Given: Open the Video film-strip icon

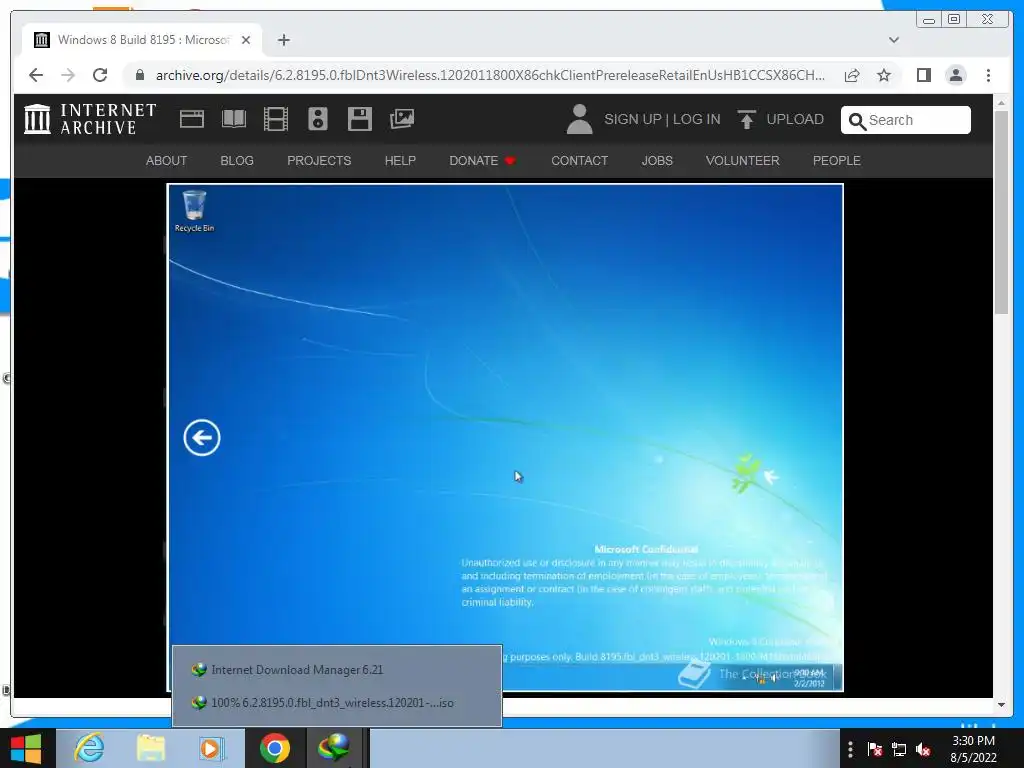Looking at the screenshot, I should click(x=276, y=119).
